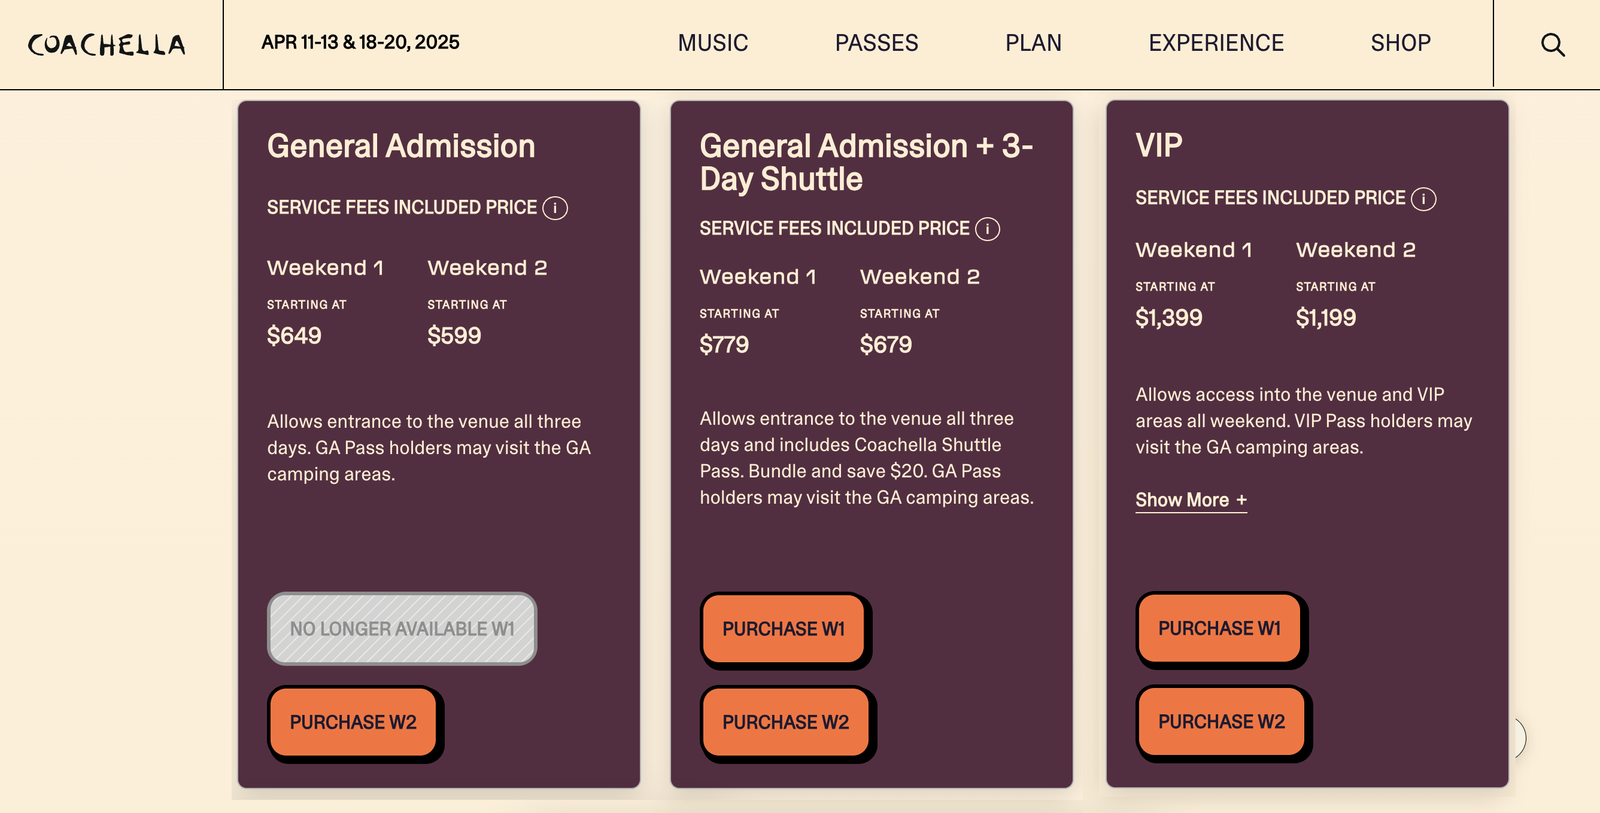1600x813 pixels.
Task: Purchase Weekend 2 General Admission pass
Action: [x=354, y=722]
